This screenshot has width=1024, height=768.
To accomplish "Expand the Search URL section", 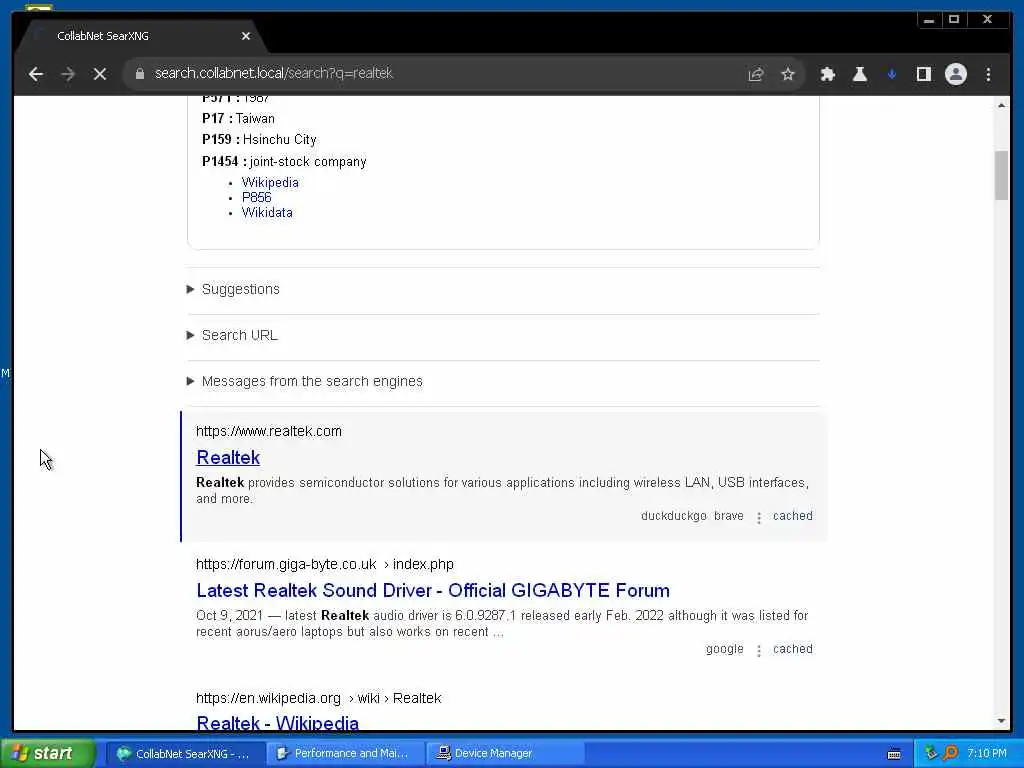I will pyautogui.click(x=232, y=335).
